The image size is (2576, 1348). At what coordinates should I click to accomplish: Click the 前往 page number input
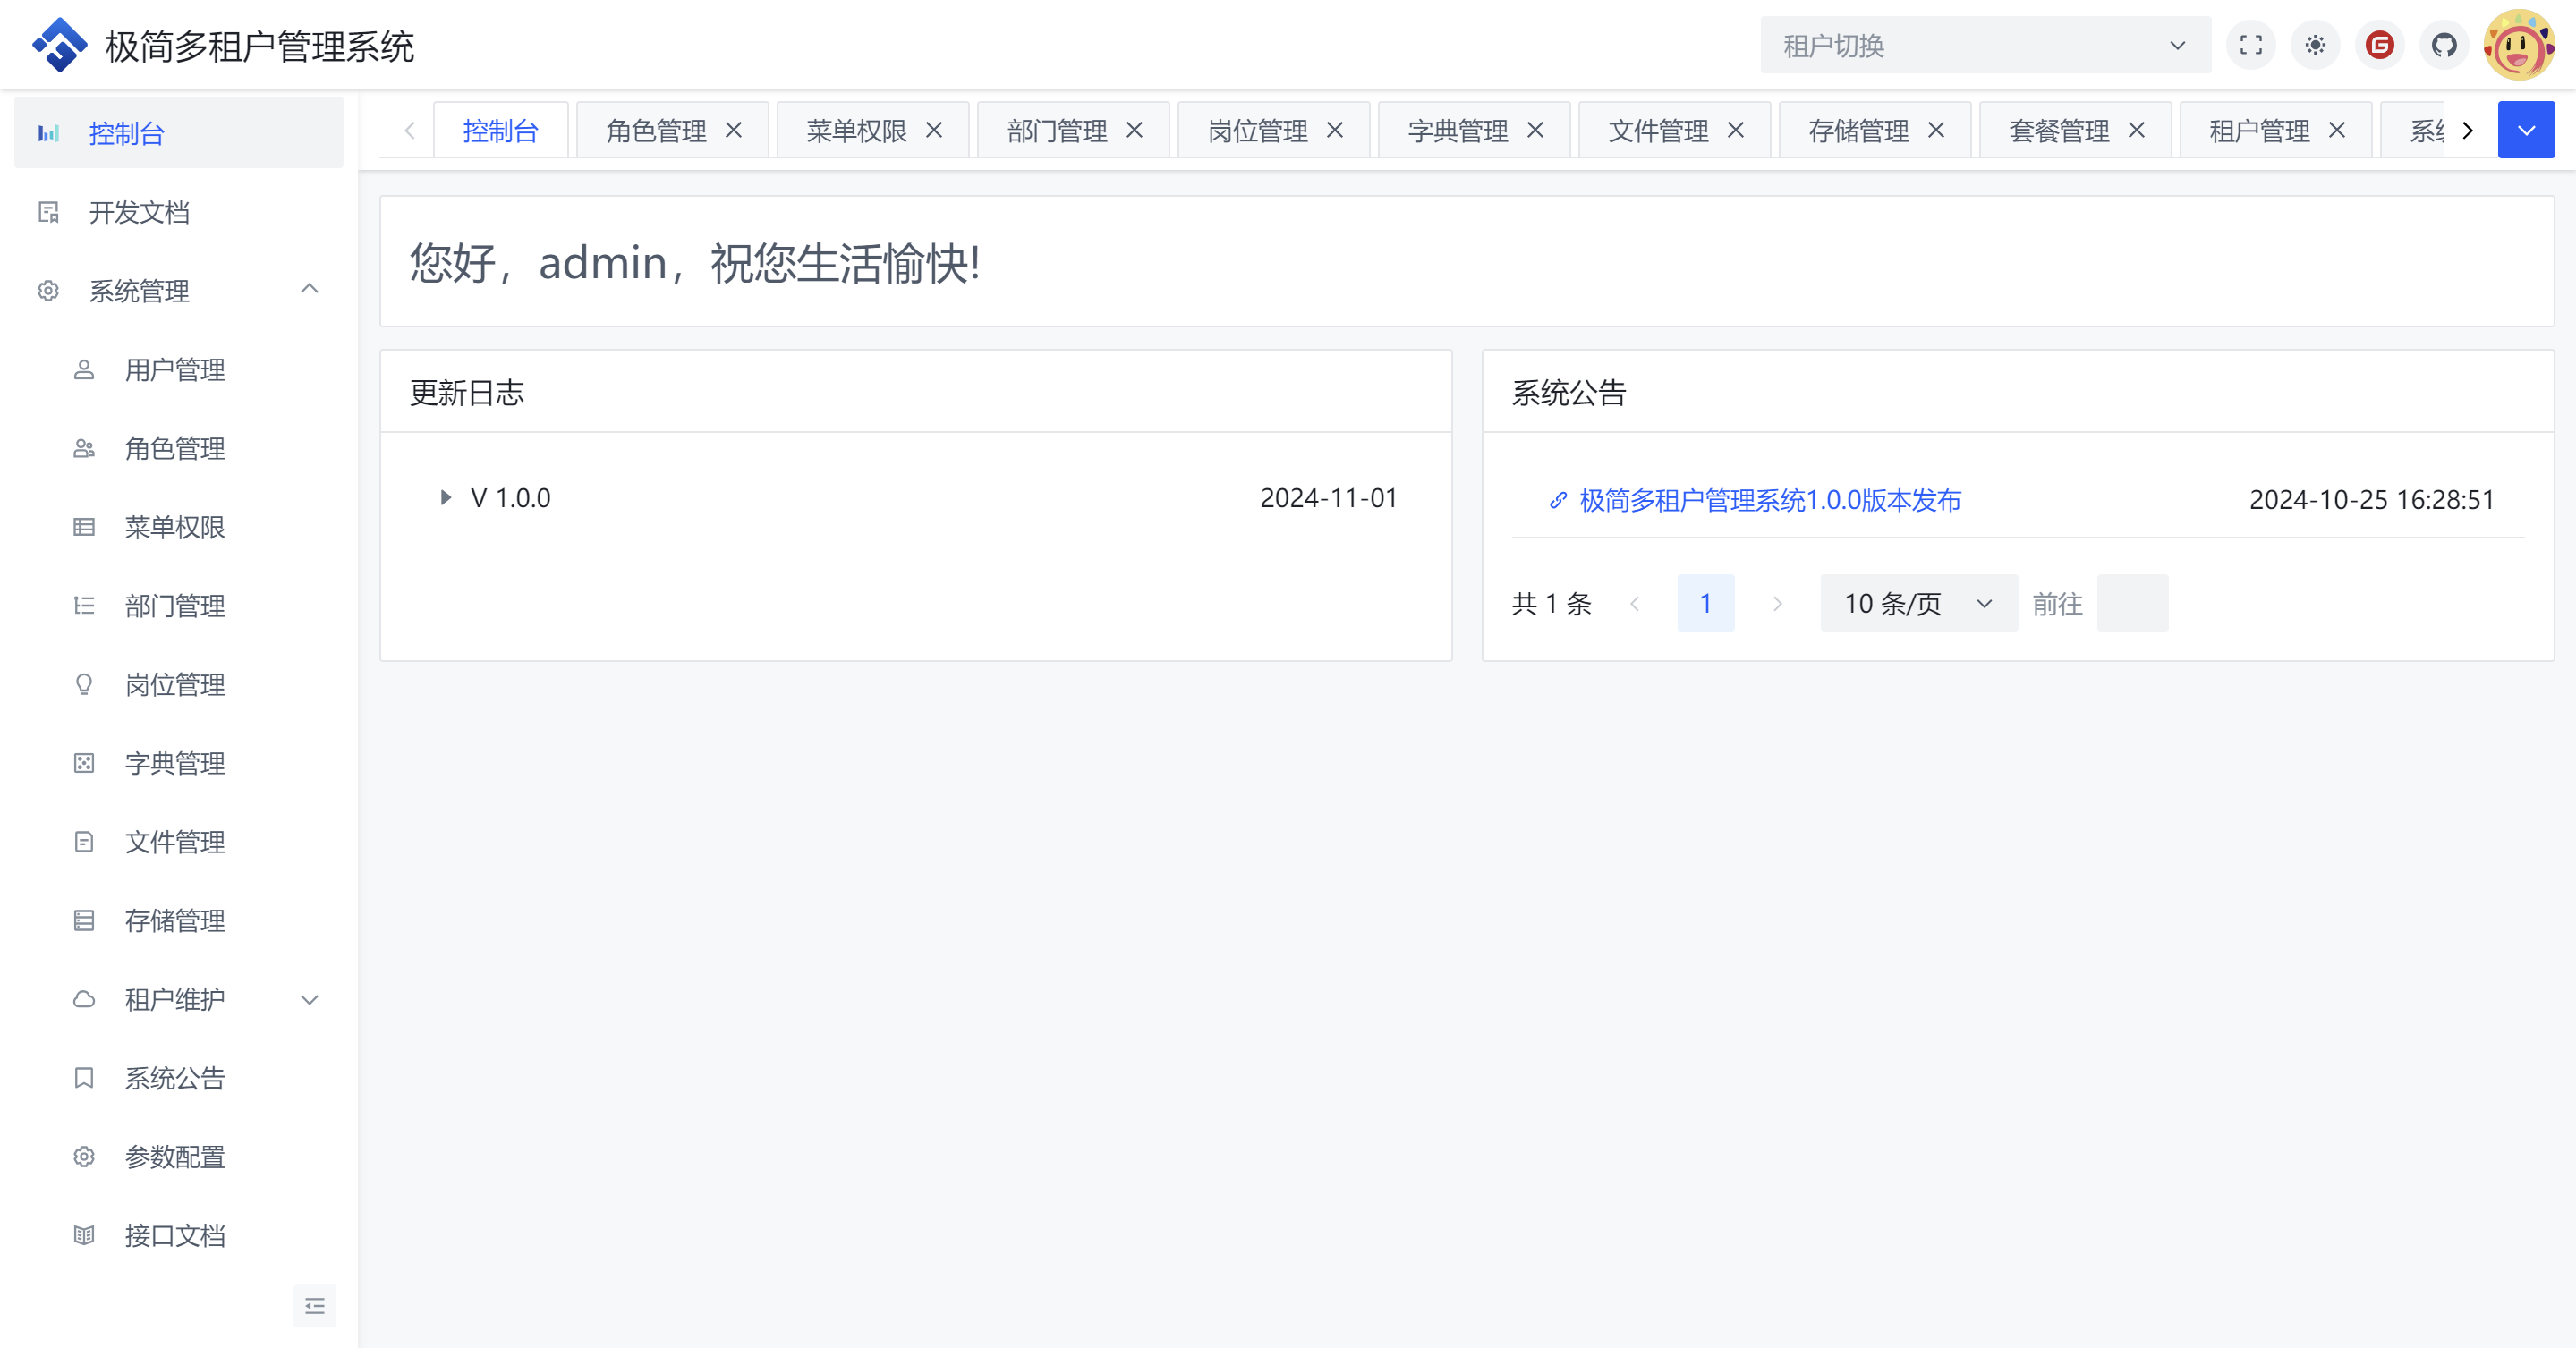click(2132, 603)
